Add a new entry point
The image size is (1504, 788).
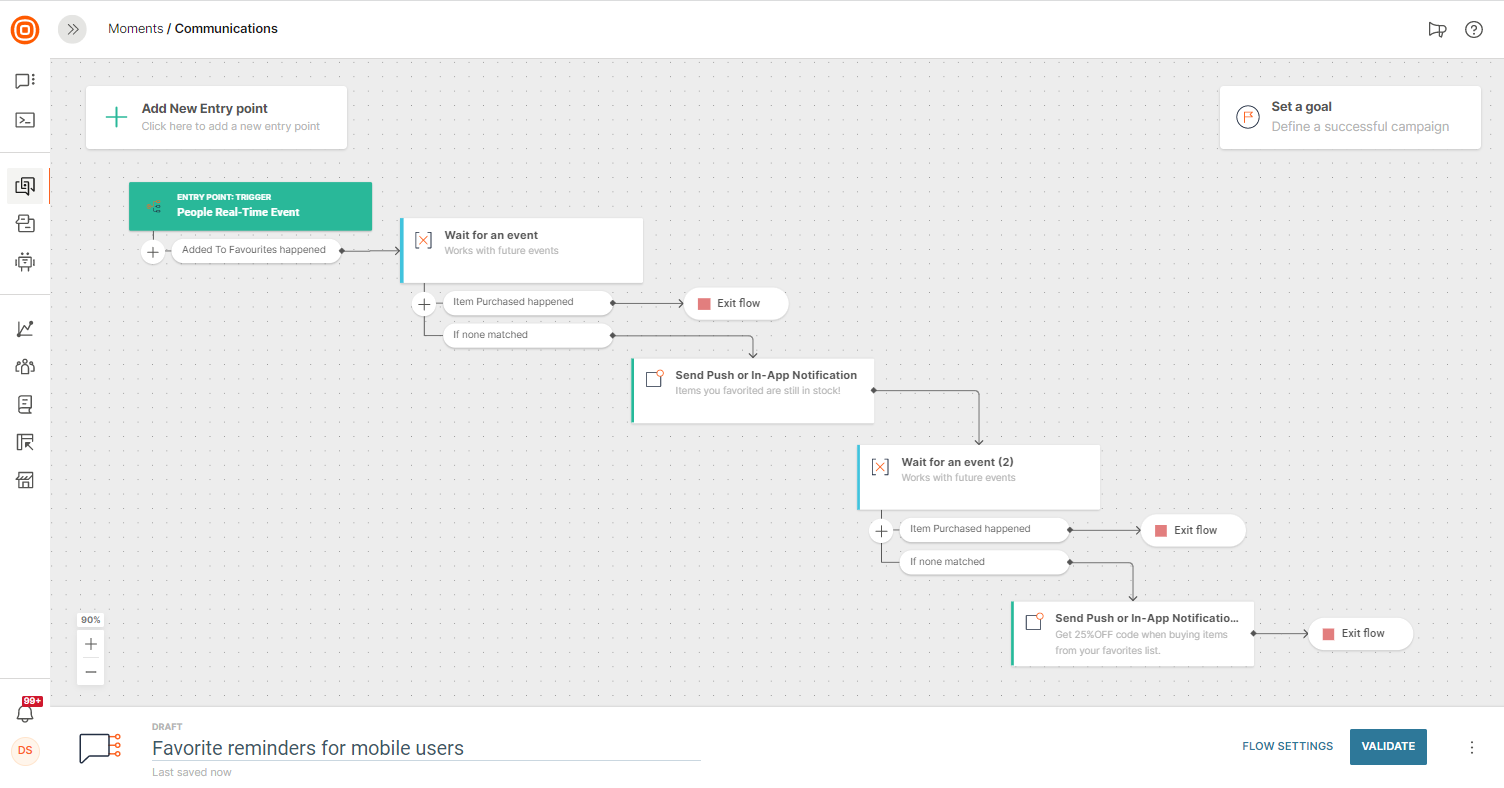(216, 117)
